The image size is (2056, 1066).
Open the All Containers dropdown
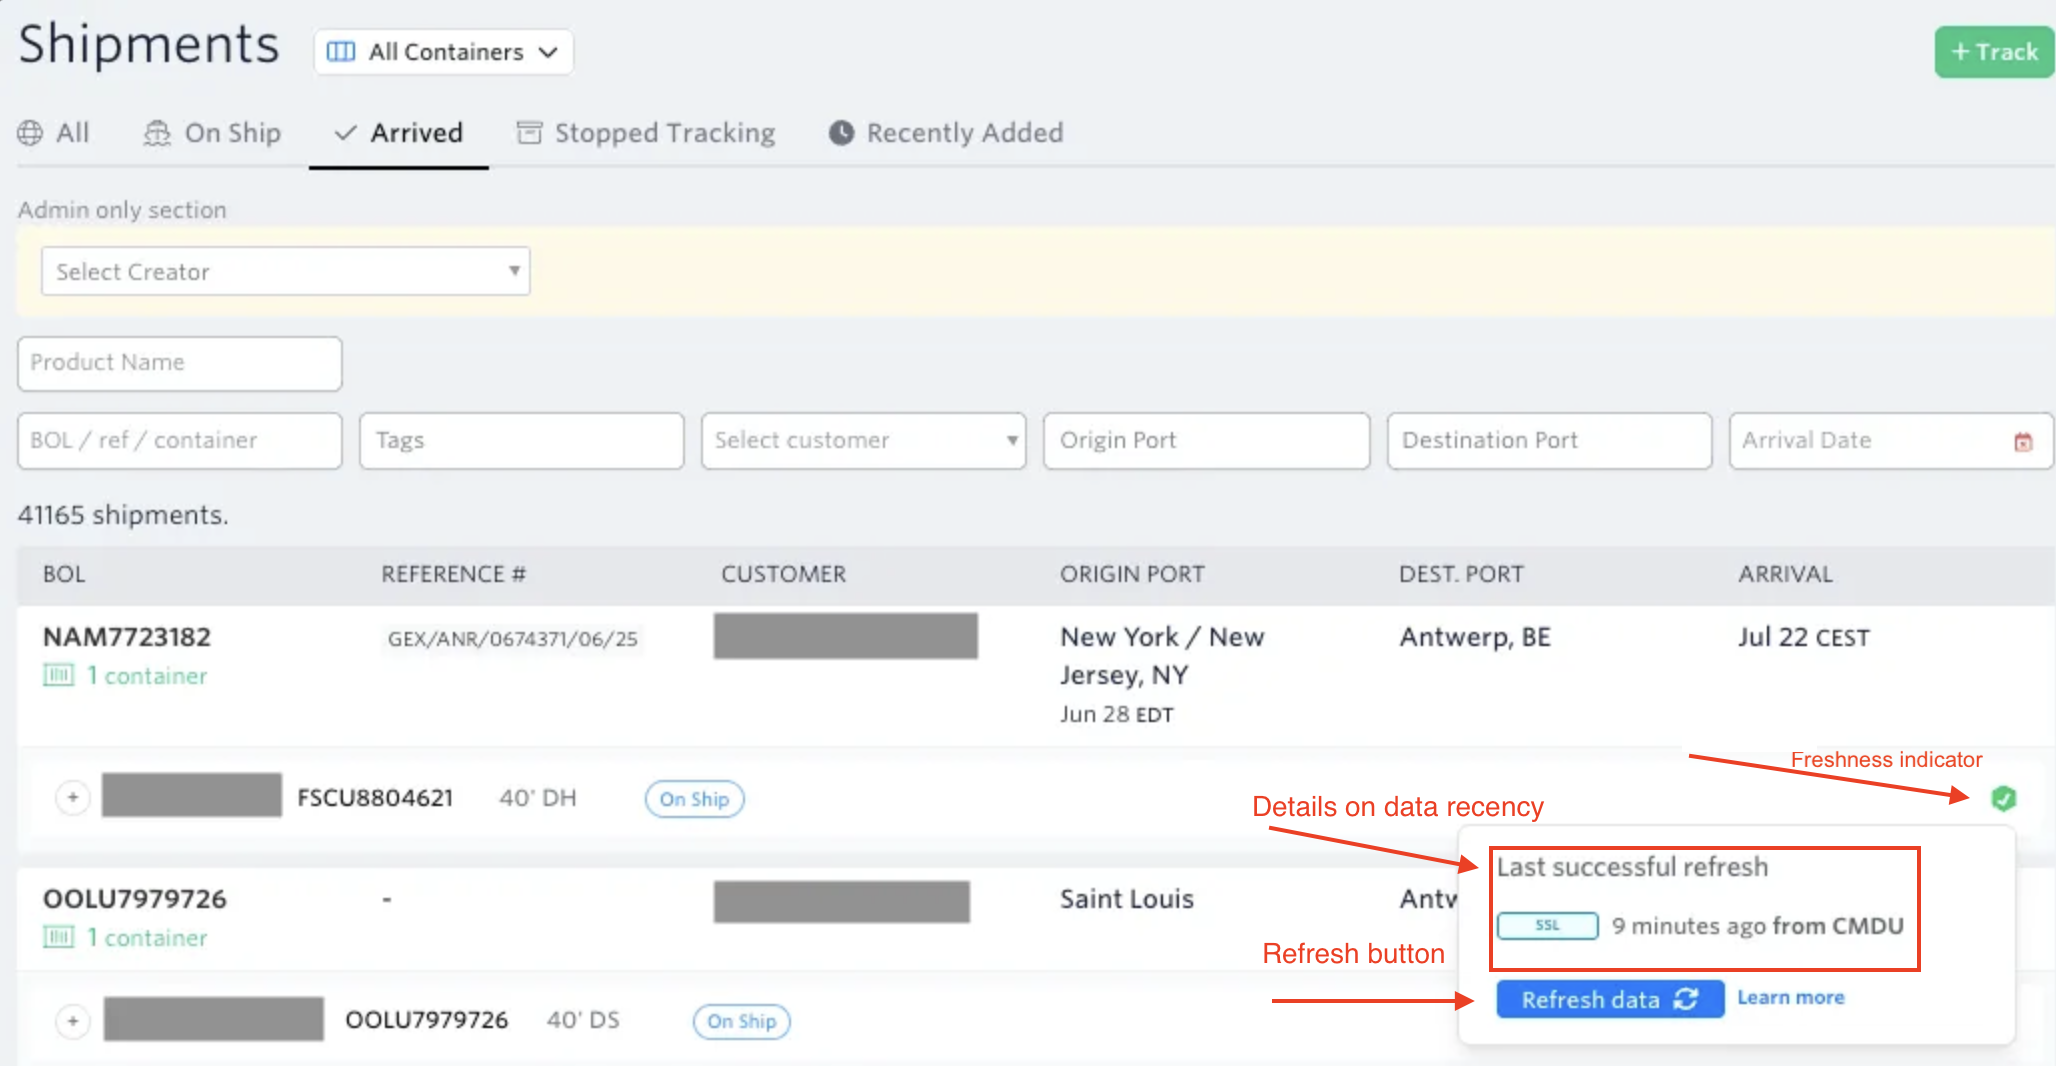pyautogui.click(x=444, y=52)
